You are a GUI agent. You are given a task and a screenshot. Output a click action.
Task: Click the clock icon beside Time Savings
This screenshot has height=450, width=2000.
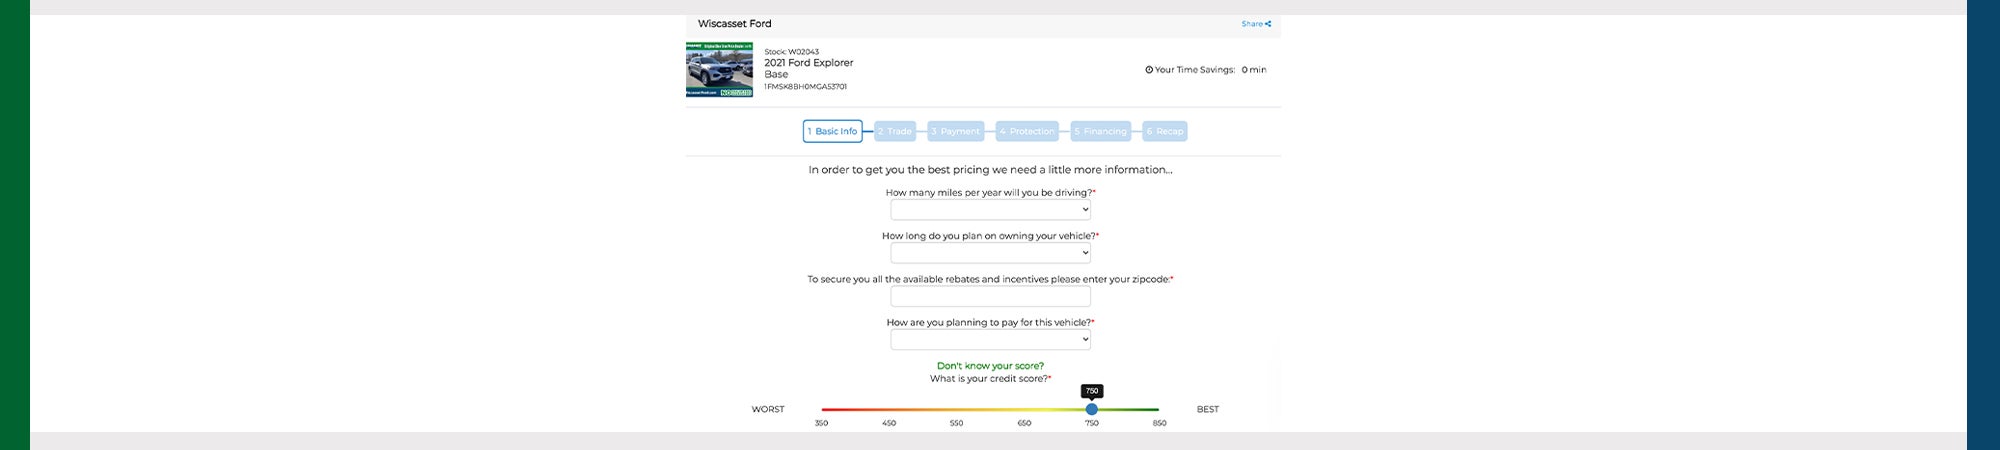point(1149,70)
